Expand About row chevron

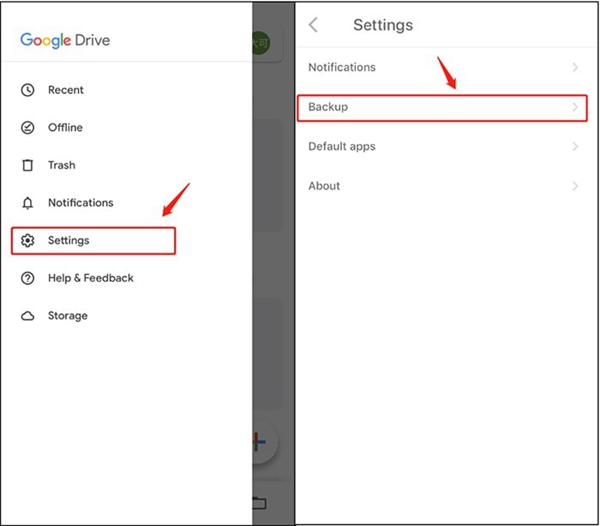[575, 186]
